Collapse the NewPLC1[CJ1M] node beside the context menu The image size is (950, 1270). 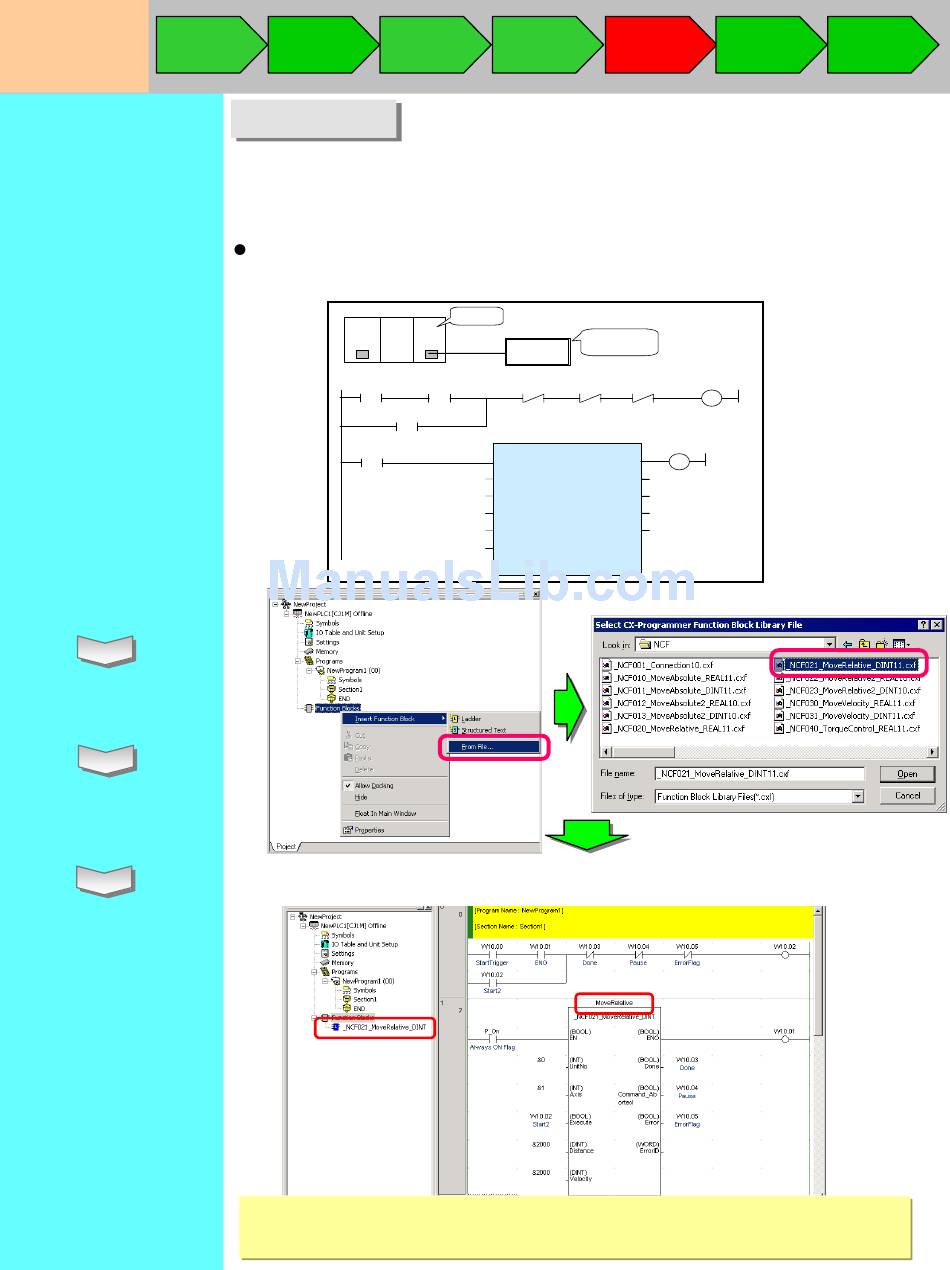pyautogui.click(x=286, y=613)
